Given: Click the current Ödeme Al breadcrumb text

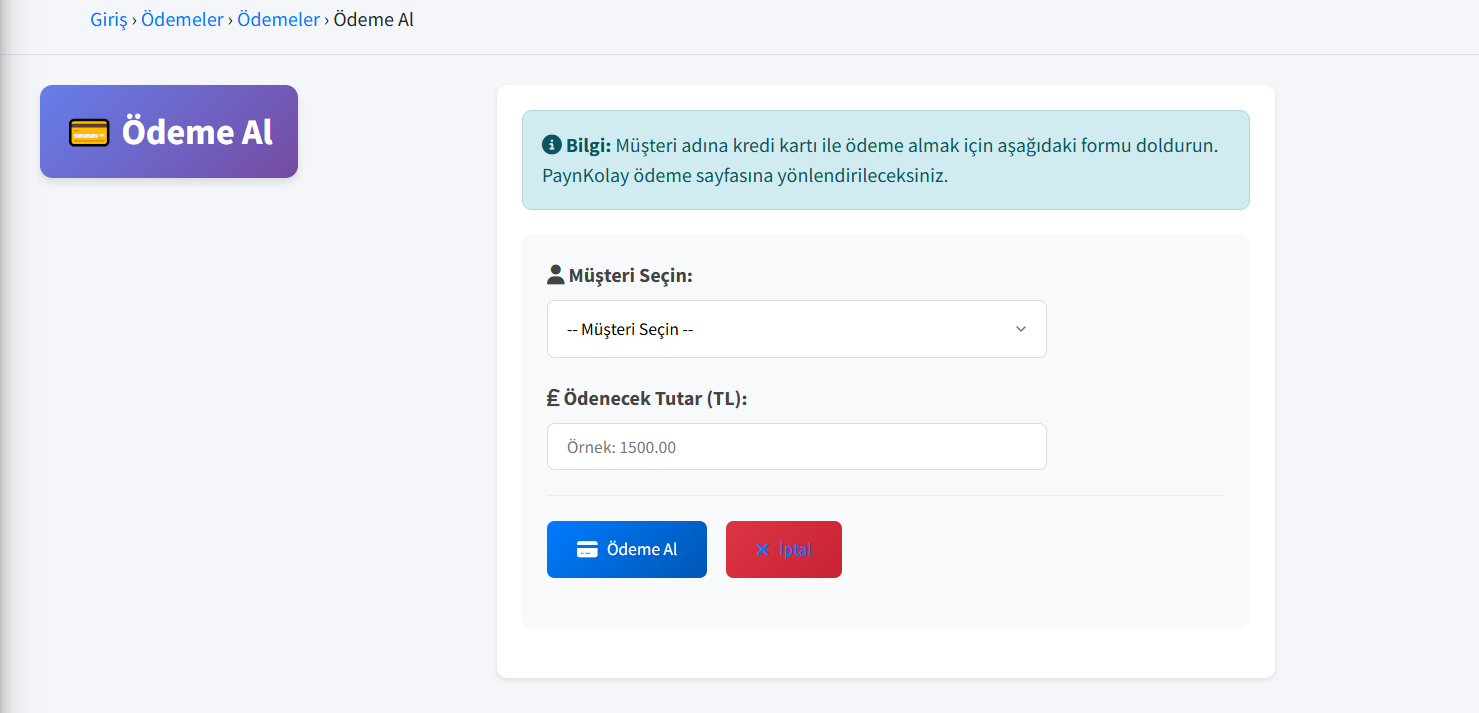Looking at the screenshot, I should click(373, 20).
